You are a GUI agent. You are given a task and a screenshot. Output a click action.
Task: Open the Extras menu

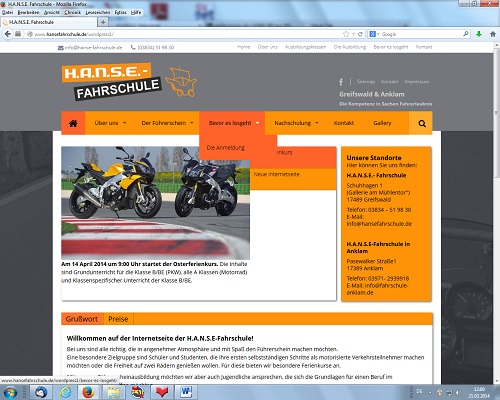coord(120,12)
